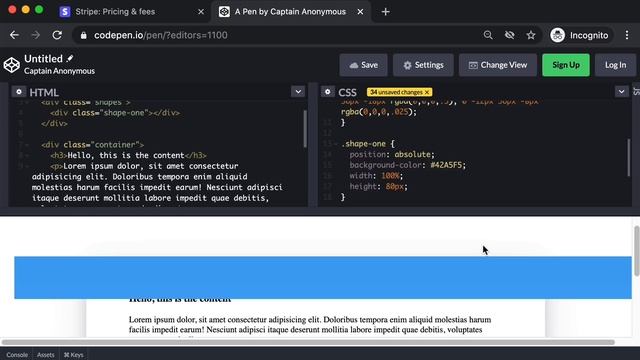Open a new browser tab
Screen dimensions: 640x360
click(385, 12)
